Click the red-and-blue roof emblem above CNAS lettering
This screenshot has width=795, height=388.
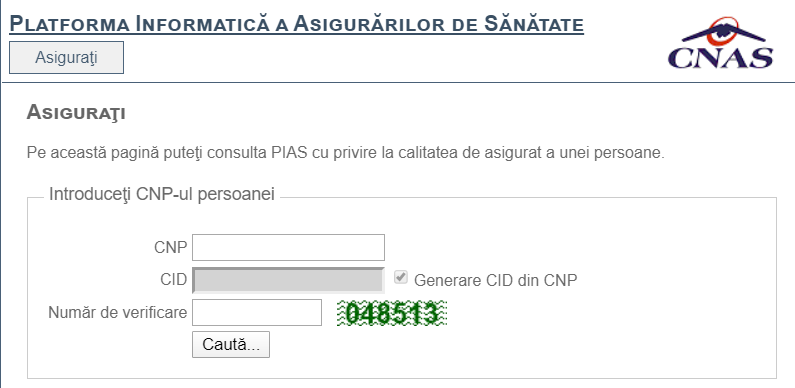click(724, 31)
